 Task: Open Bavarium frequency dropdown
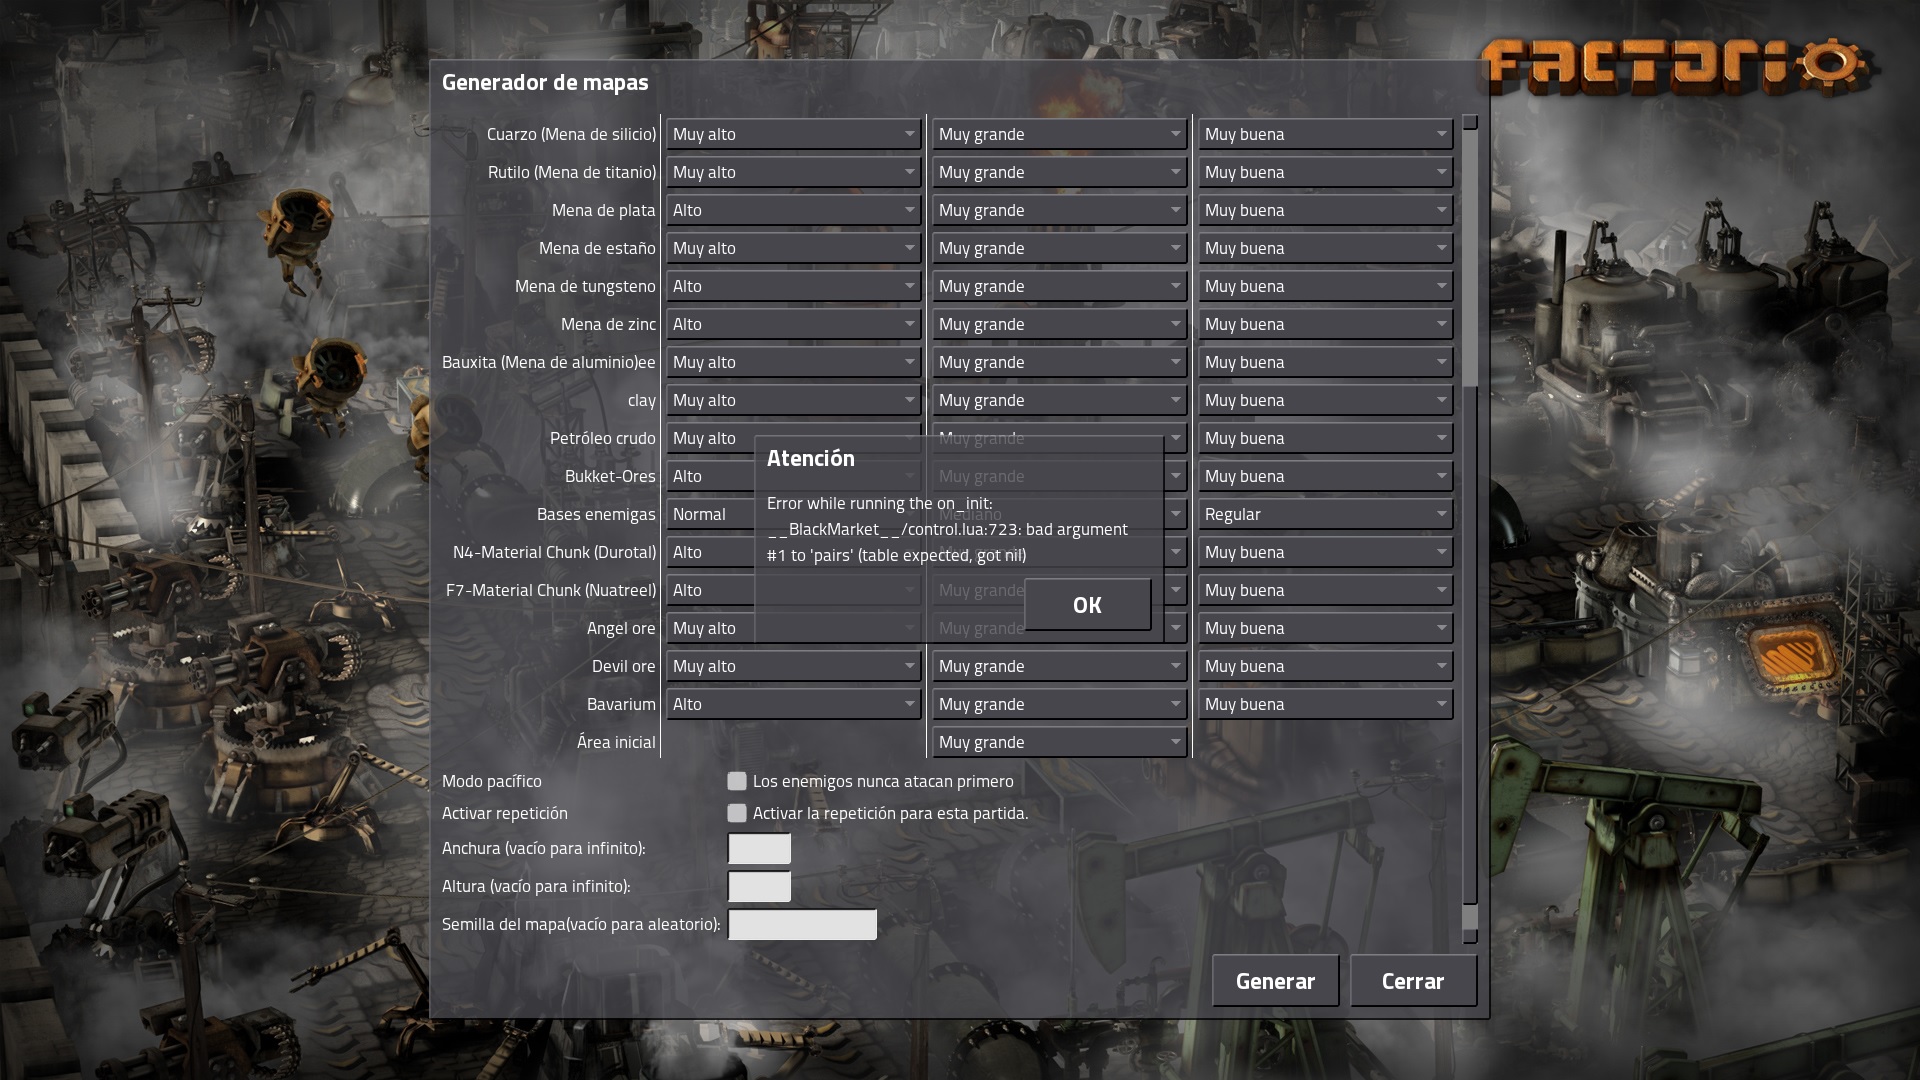pyautogui.click(x=794, y=704)
